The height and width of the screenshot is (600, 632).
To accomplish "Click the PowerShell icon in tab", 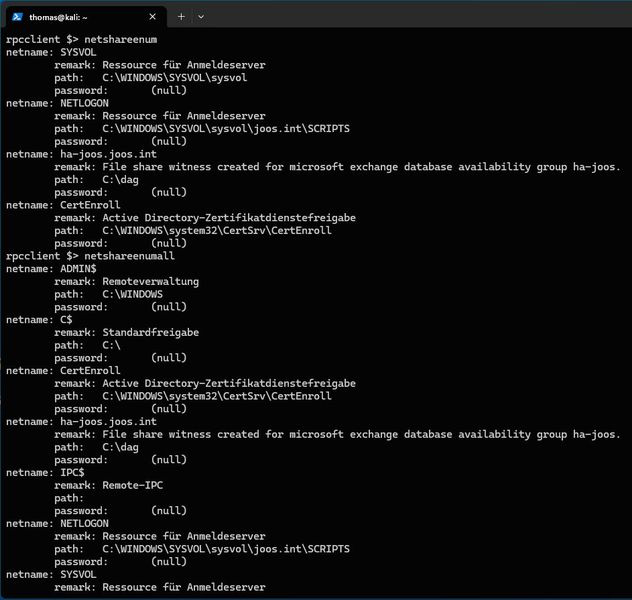I will (17, 17).
